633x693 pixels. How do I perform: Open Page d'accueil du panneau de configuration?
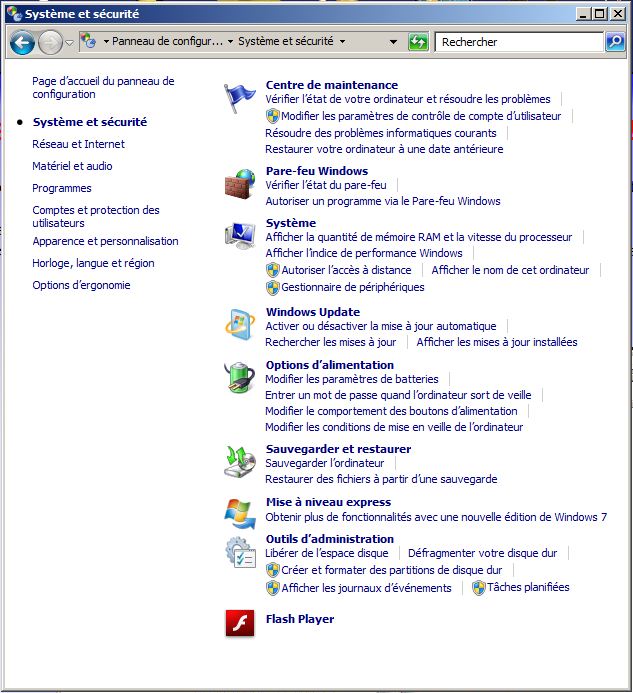(103, 88)
